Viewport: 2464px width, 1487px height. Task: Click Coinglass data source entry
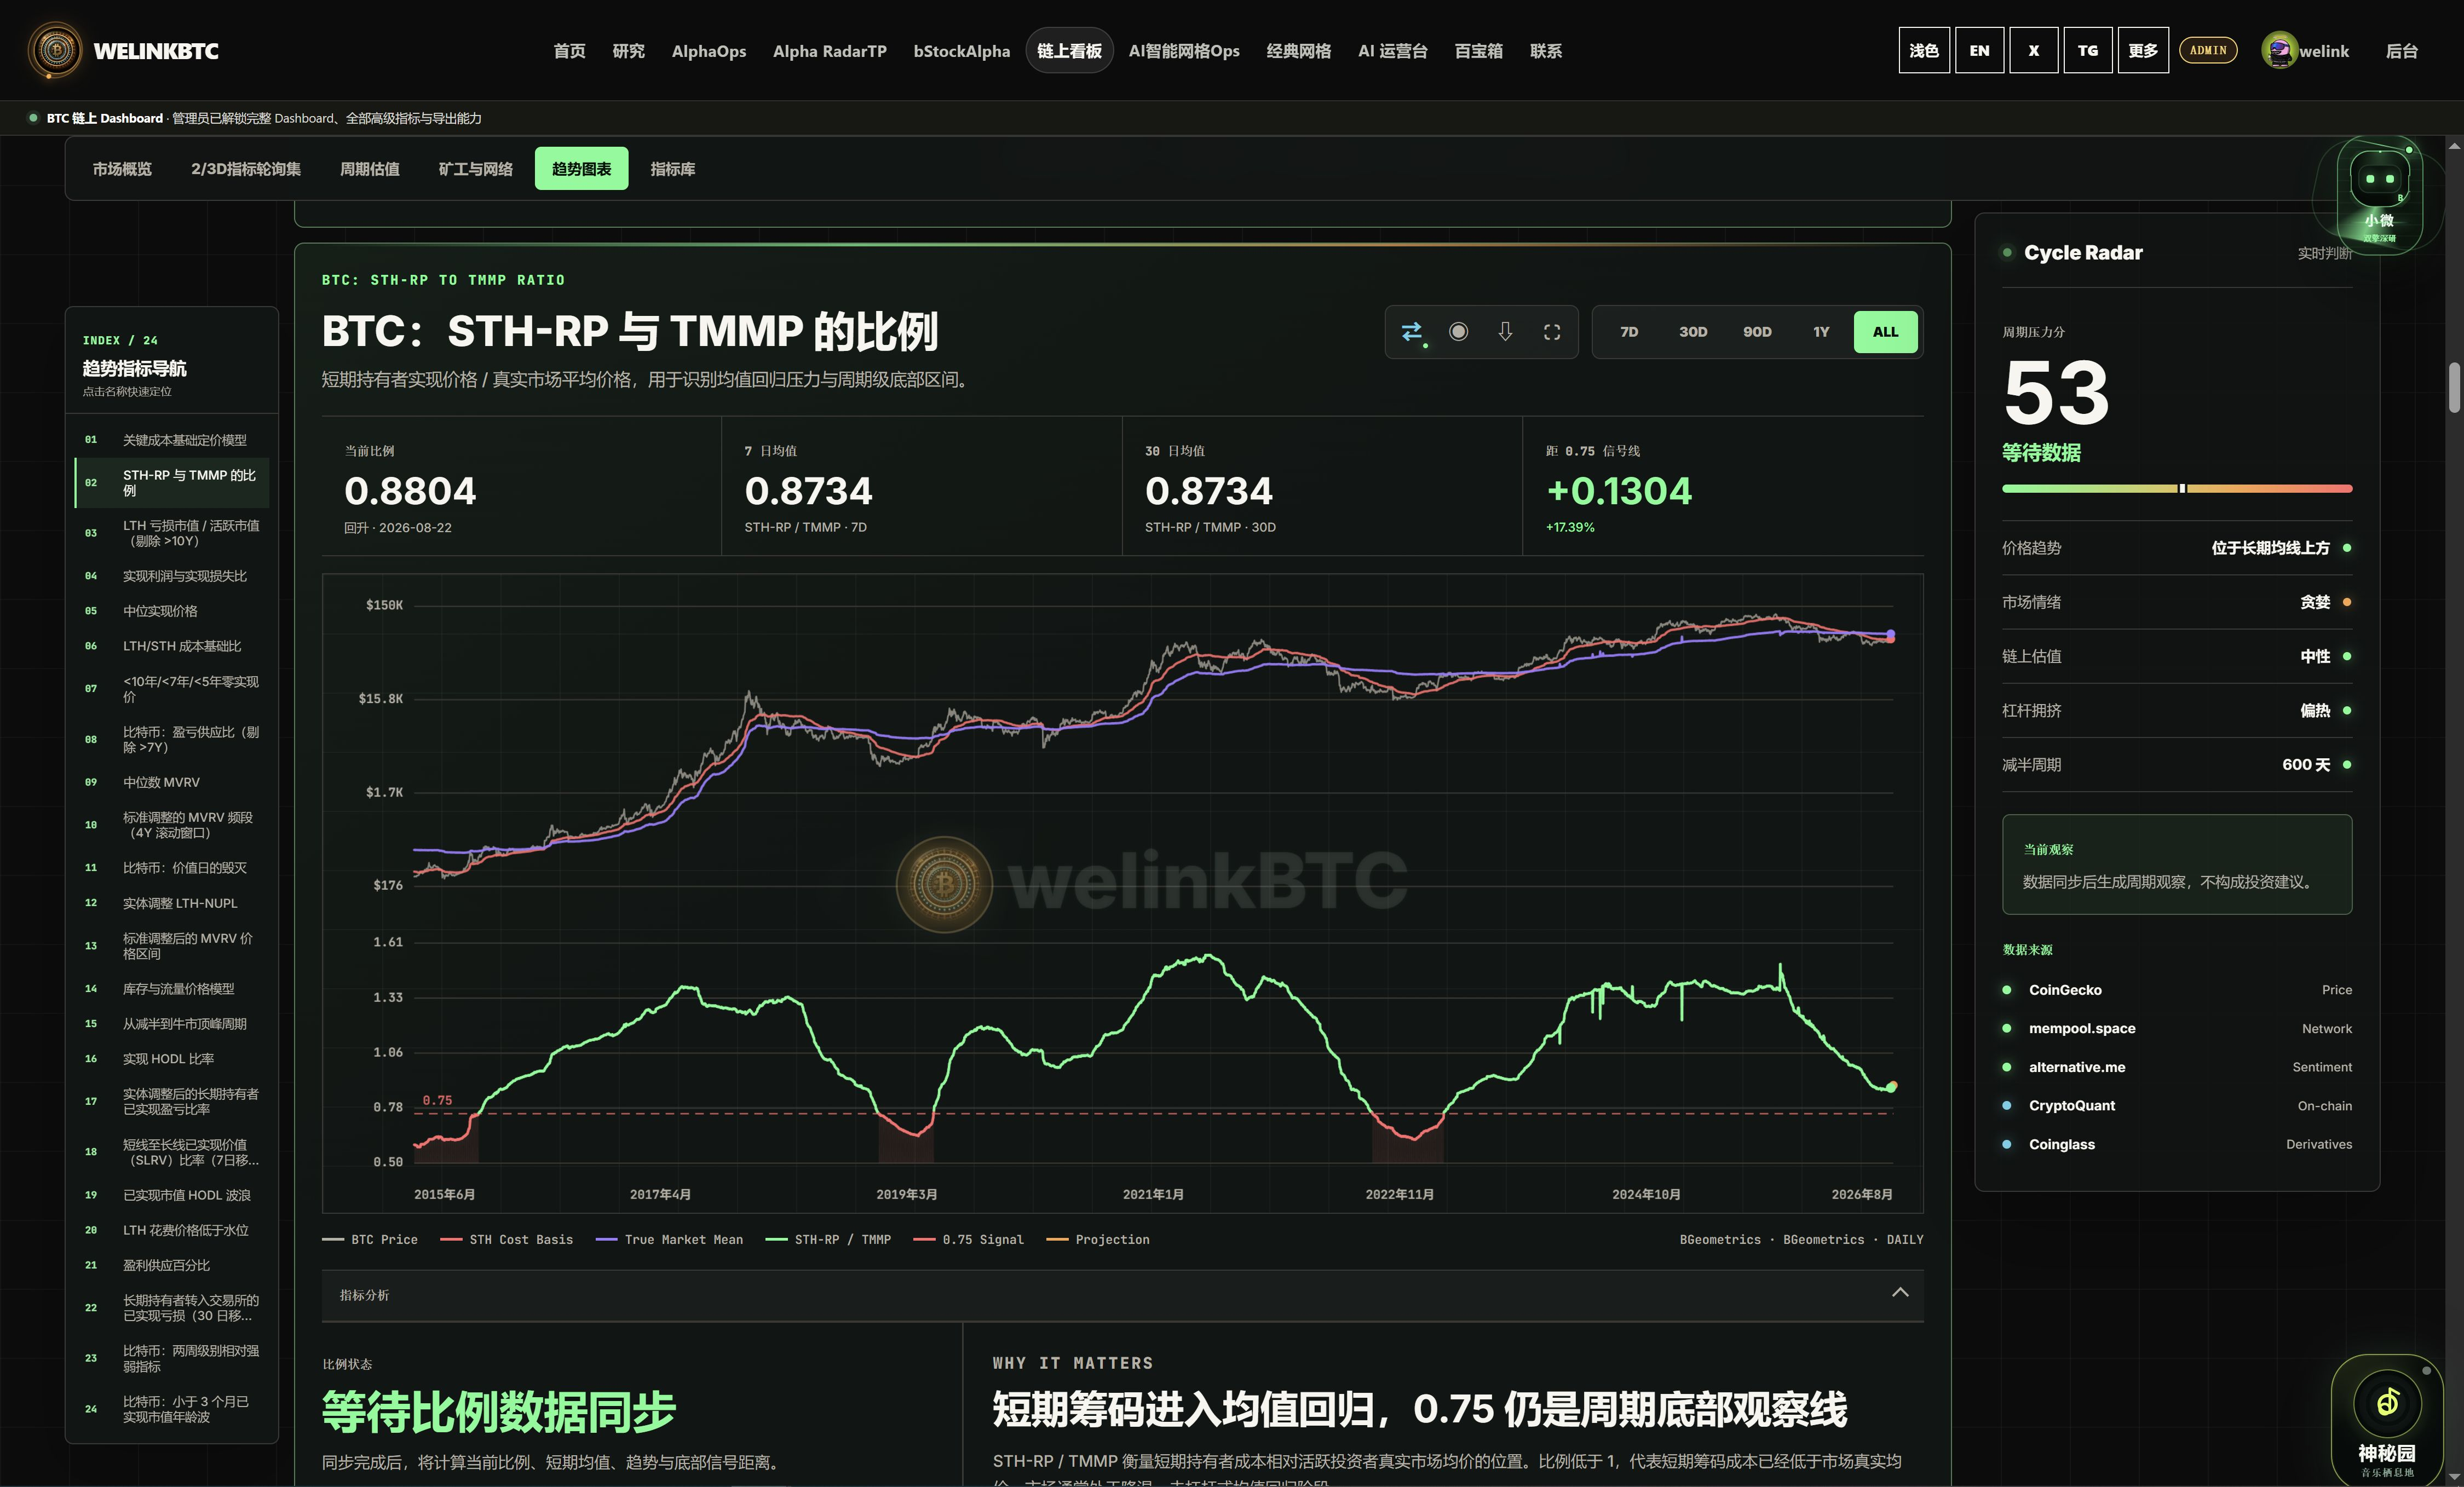[x=2177, y=1145]
